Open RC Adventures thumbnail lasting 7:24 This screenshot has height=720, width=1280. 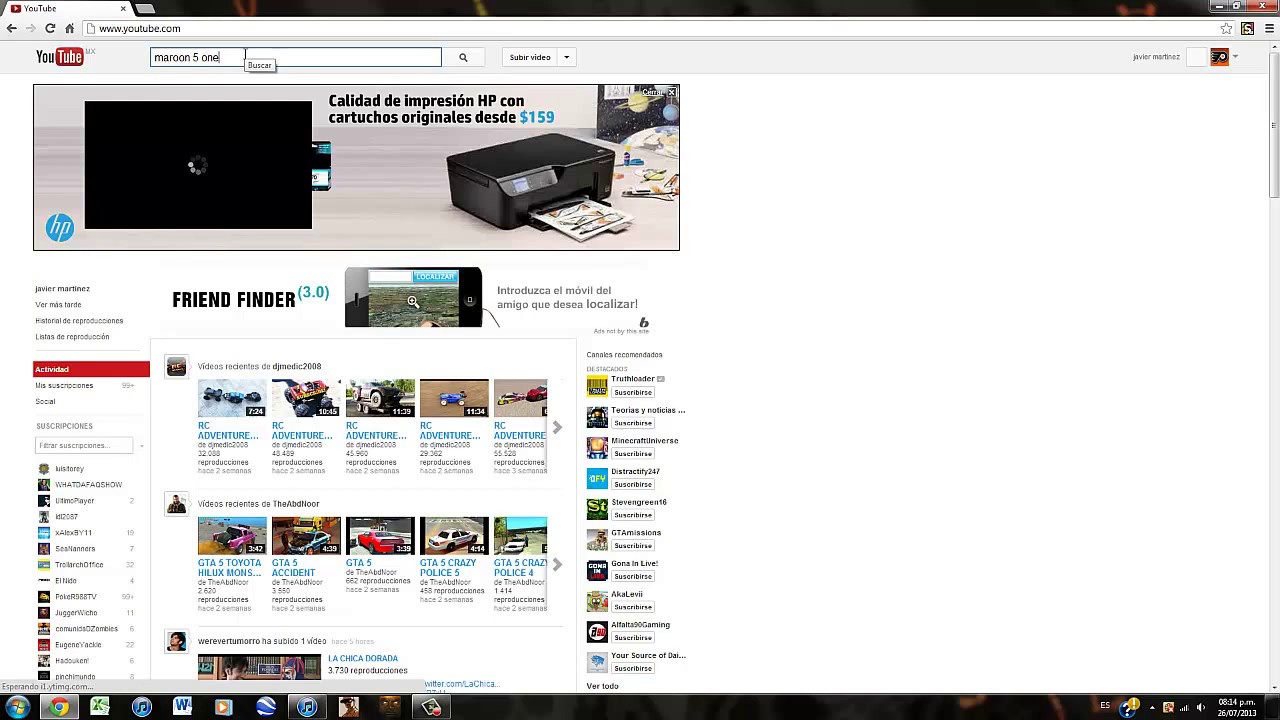(x=232, y=398)
